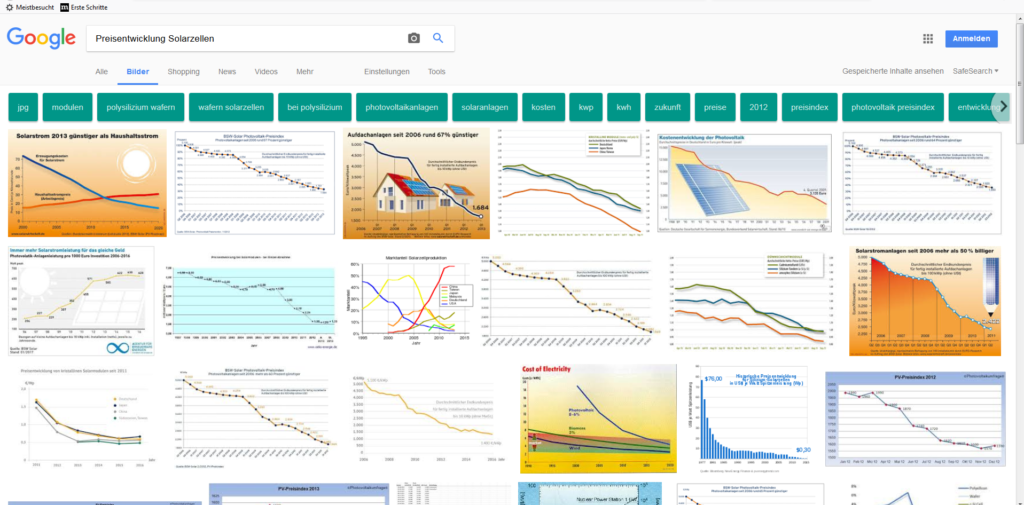Expand the SafeSearch dropdown

976,71
